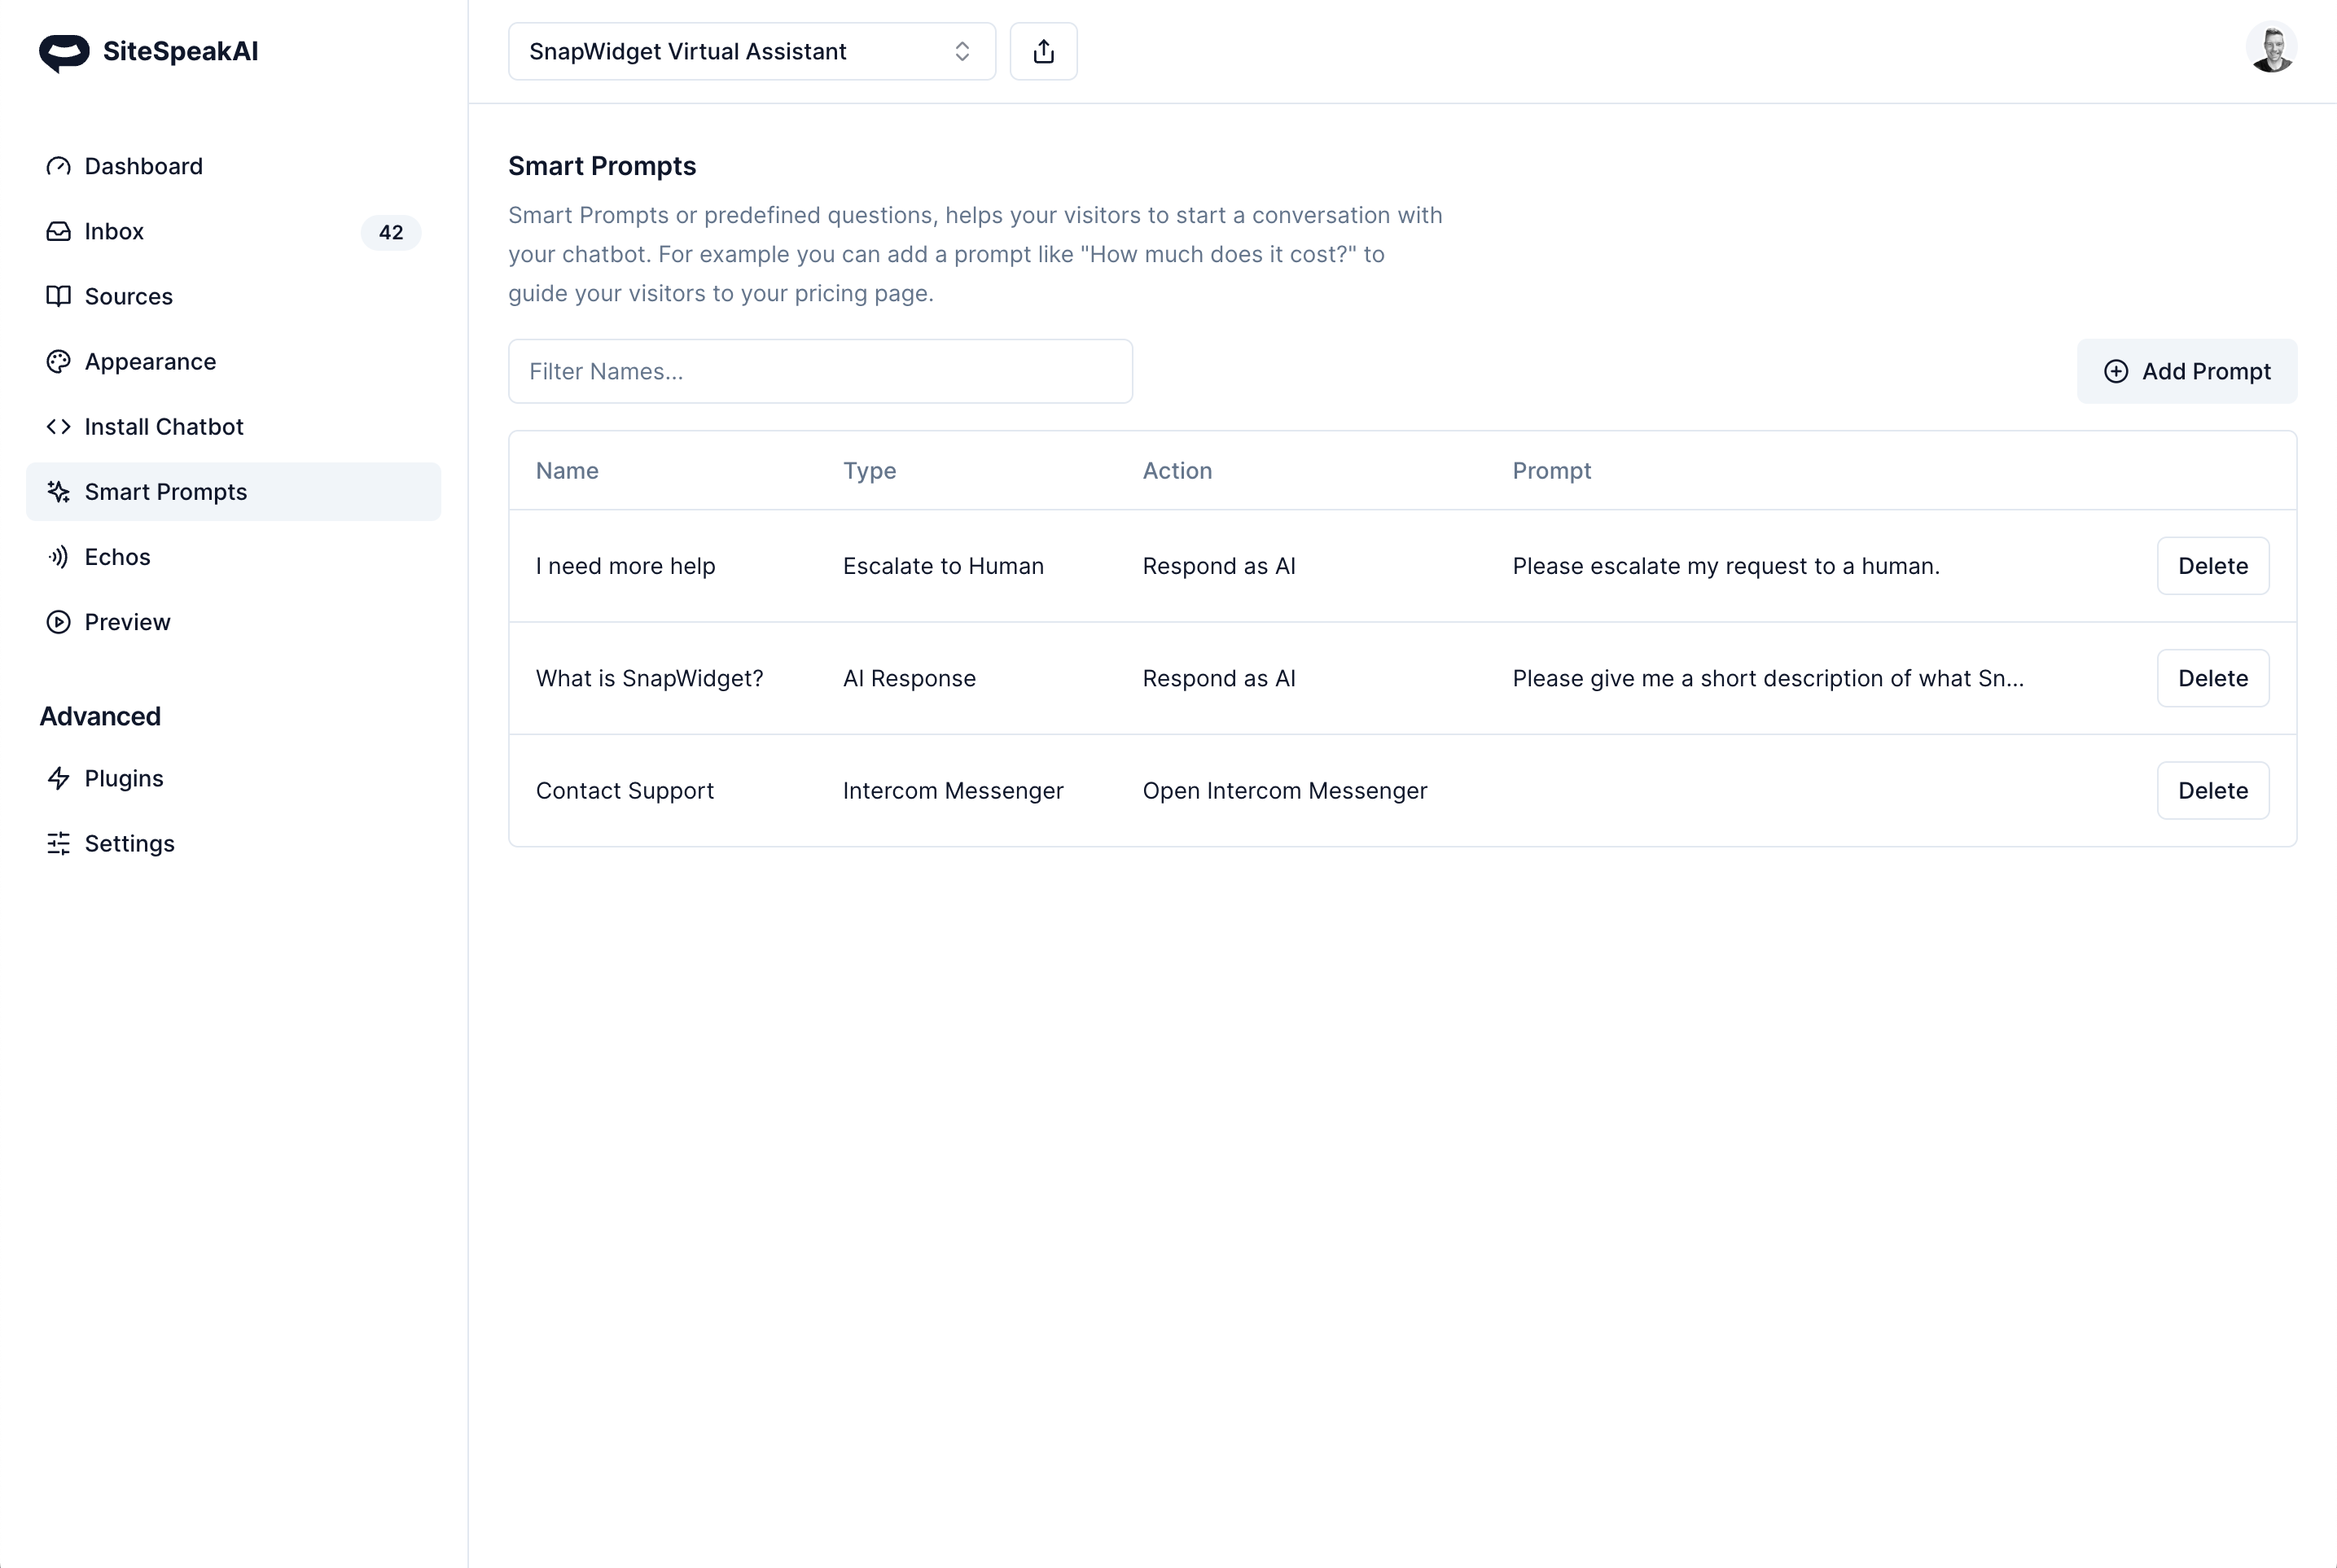This screenshot has width=2337, height=1568.
Task: Click the Sources book icon
Action: (59, 296)
